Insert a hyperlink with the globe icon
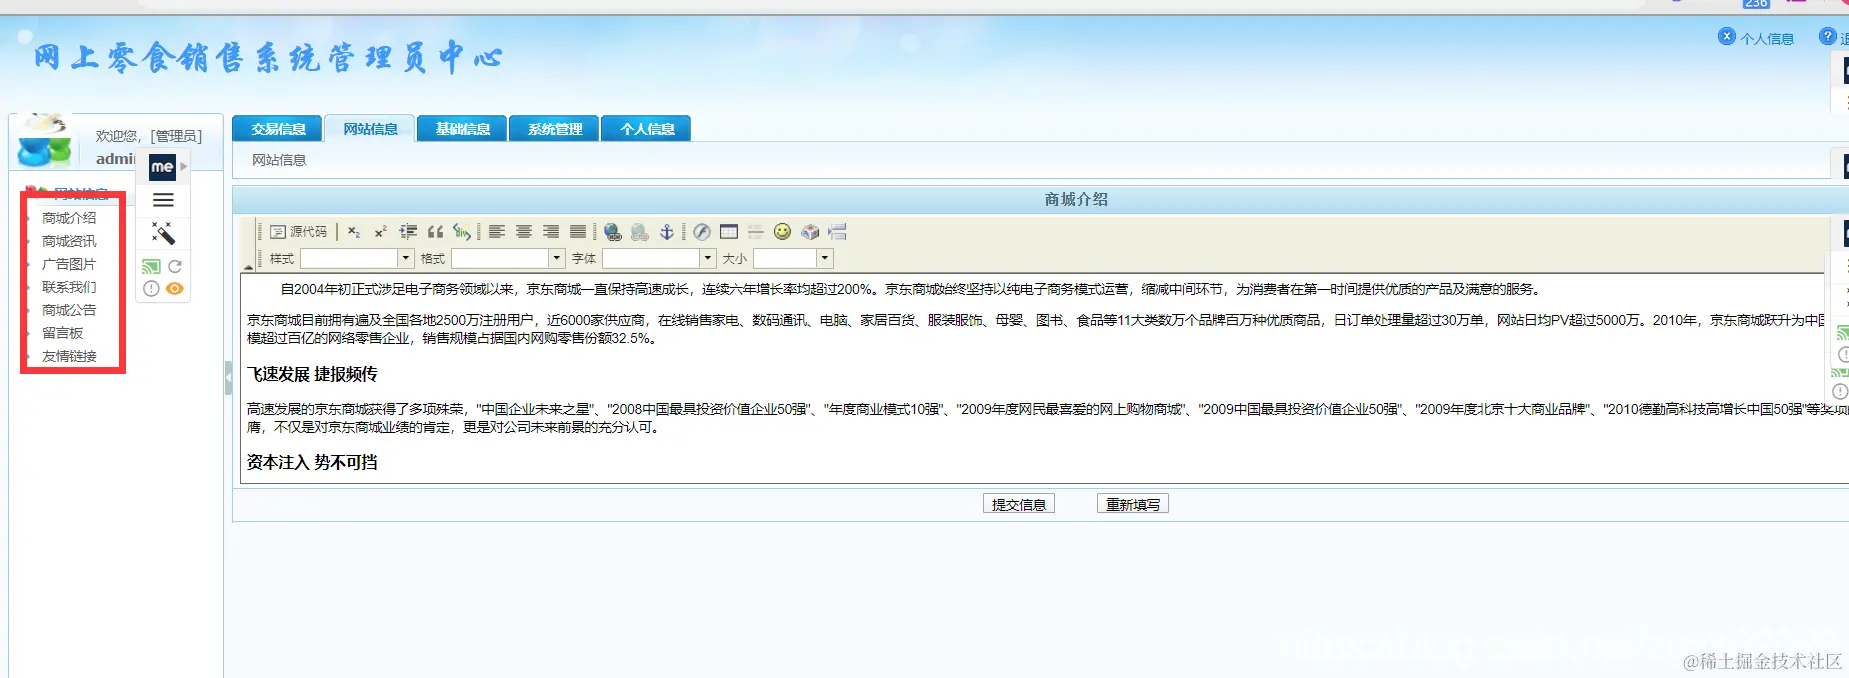Image resolution: width=1849 pixels, height=678 pixels. tap(613, 232)
